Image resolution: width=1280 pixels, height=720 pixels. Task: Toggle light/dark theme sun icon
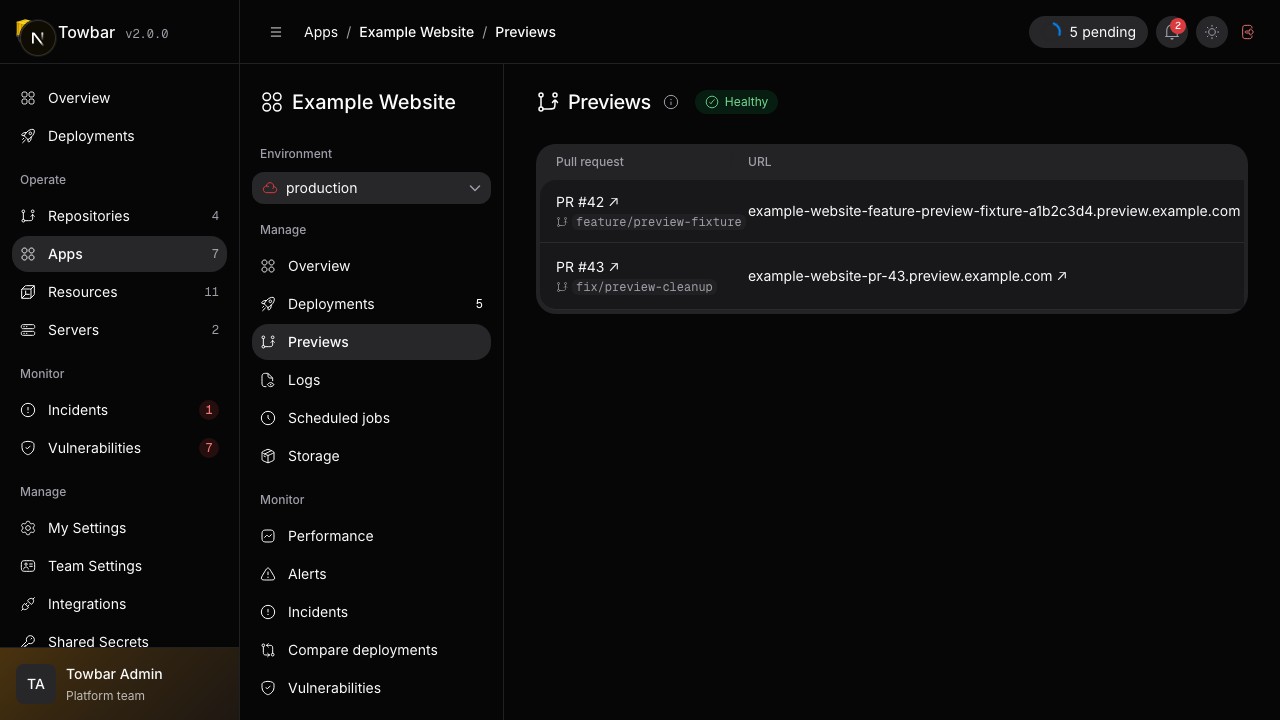click(1212, 32)
